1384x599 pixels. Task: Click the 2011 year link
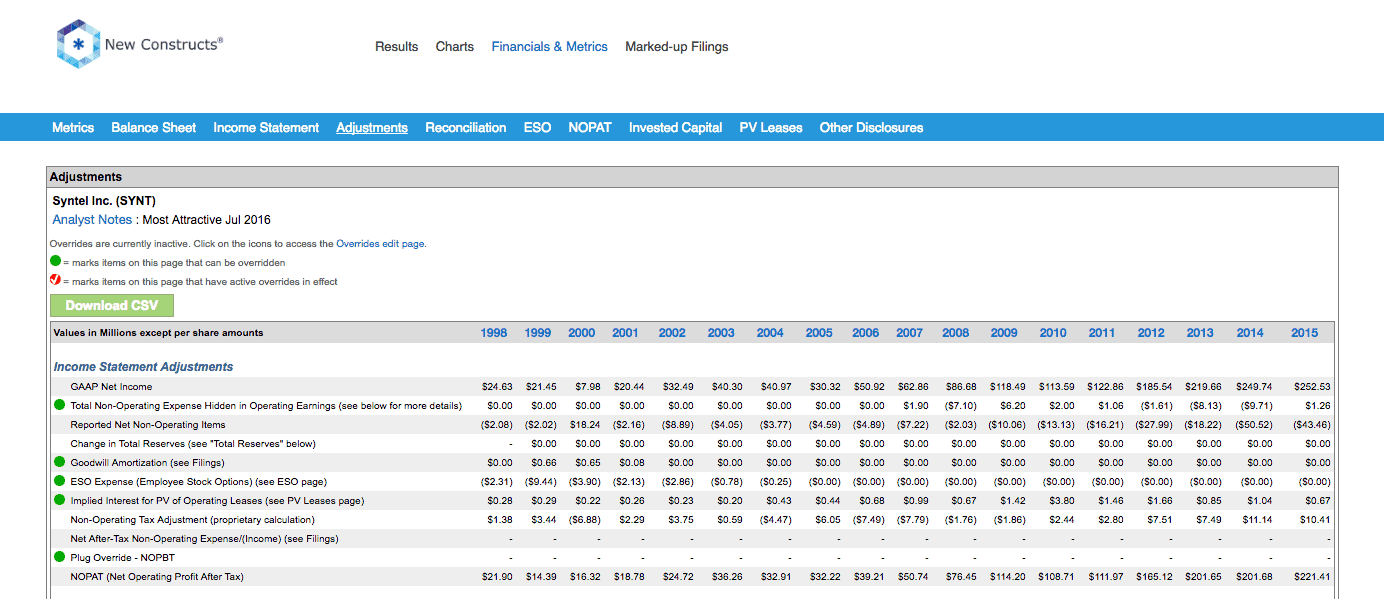1102,333
